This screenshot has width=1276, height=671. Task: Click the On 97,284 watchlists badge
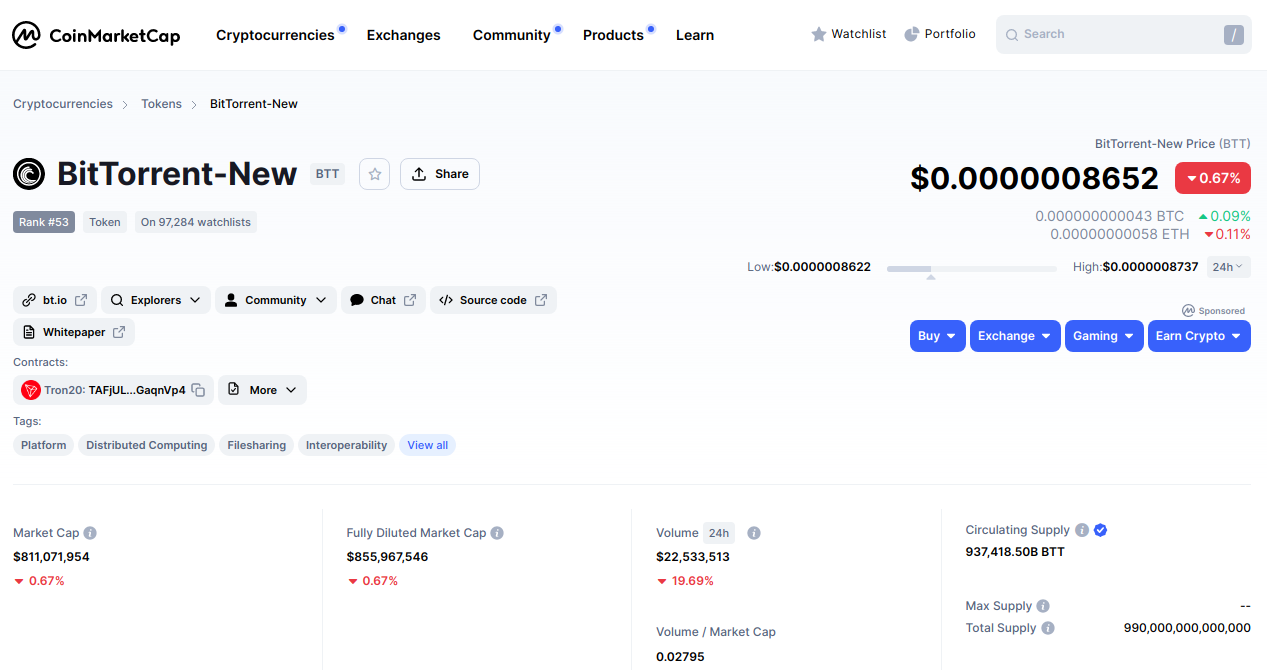coord(196,222)
